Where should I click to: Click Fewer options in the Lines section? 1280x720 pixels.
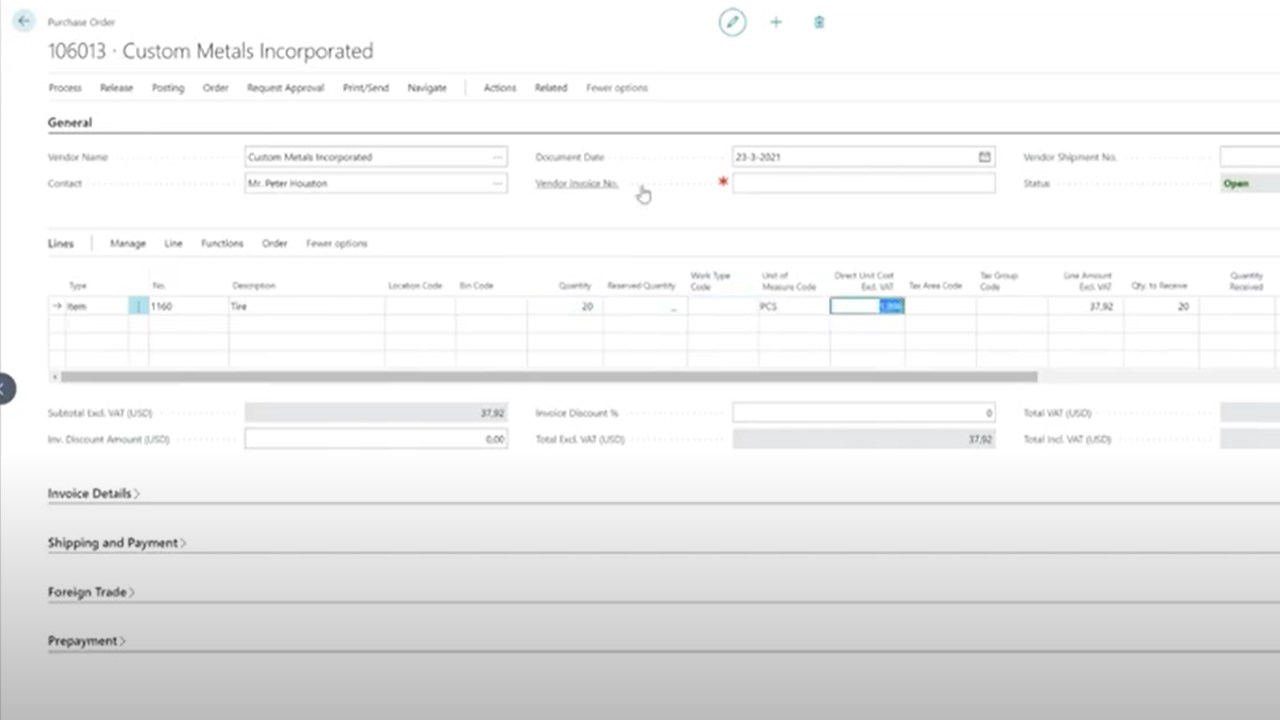click(x=337, y=243)
